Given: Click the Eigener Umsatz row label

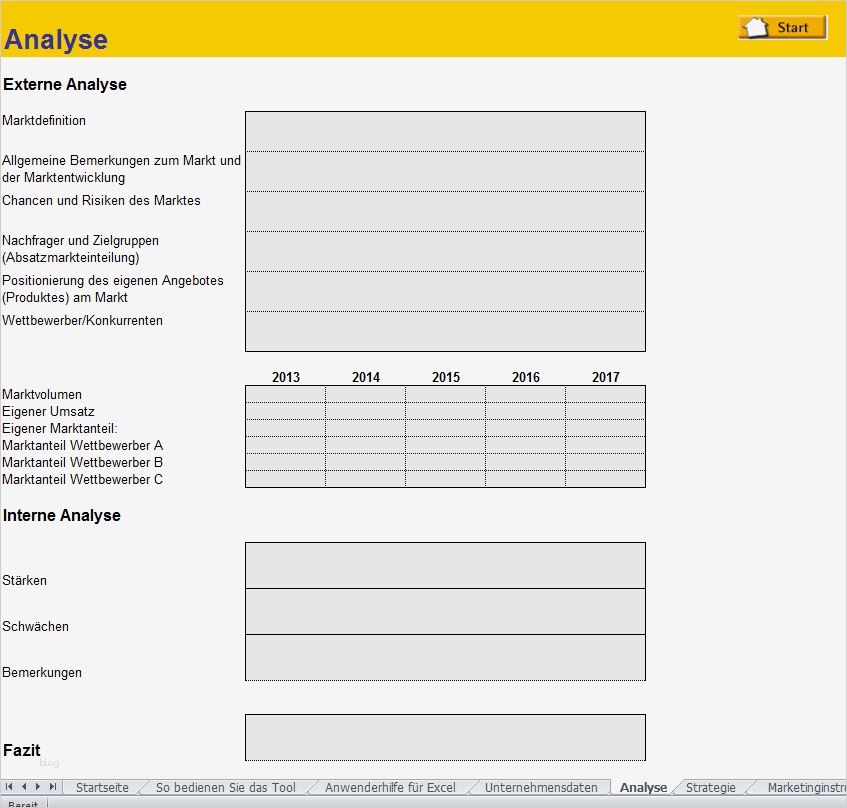Looking at the screenshot, I should [49, 412].
